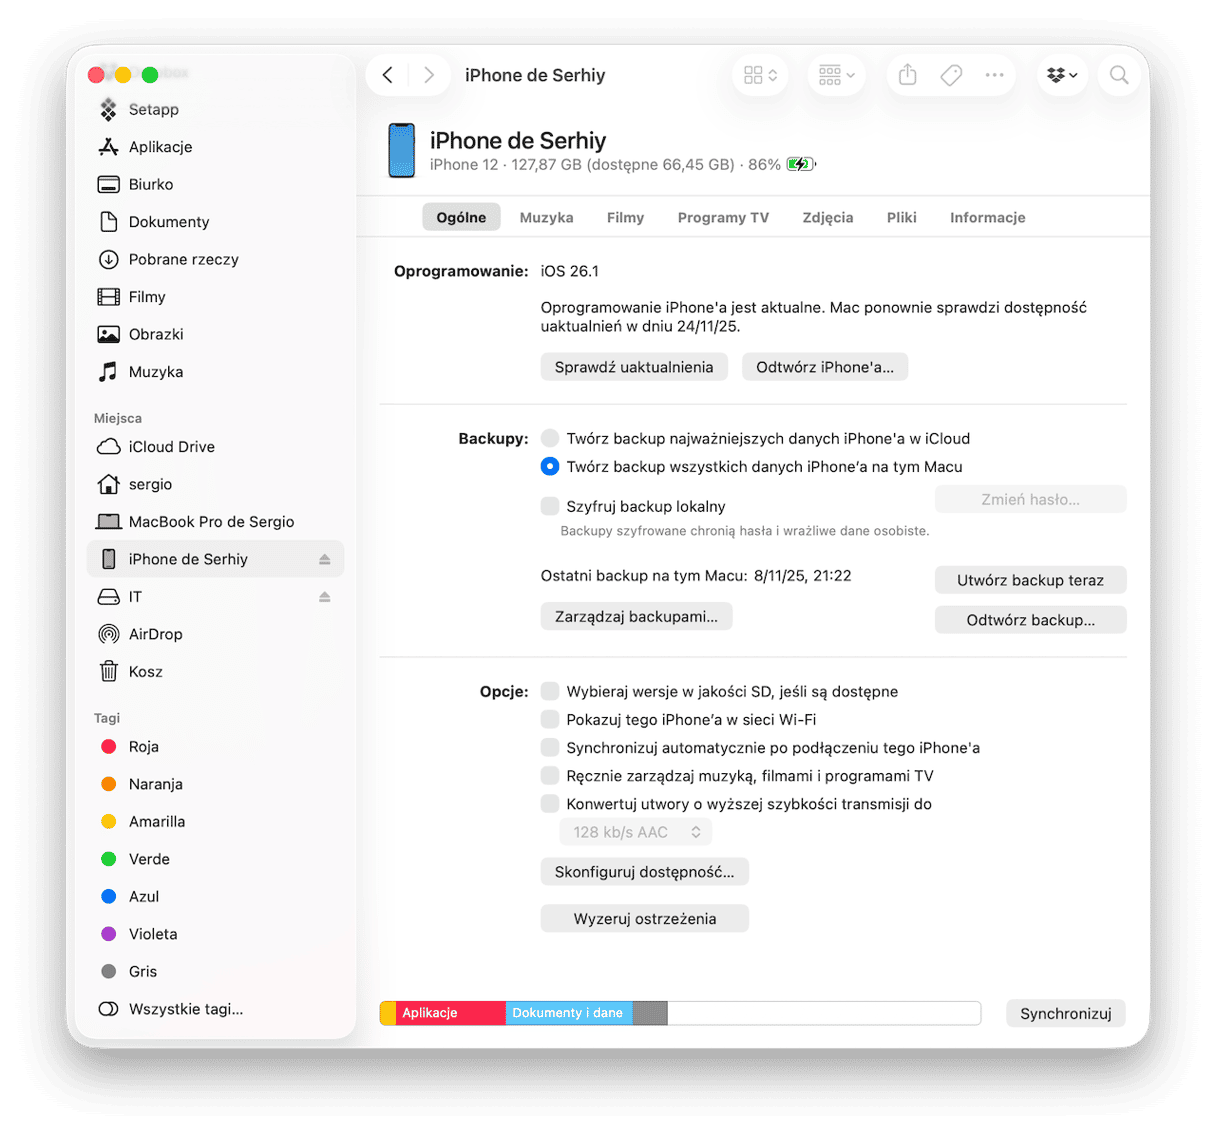Open the 128 kb/s AAC dropdown
Viewport: 1216px width, 1135px height.
click(635, 831)
